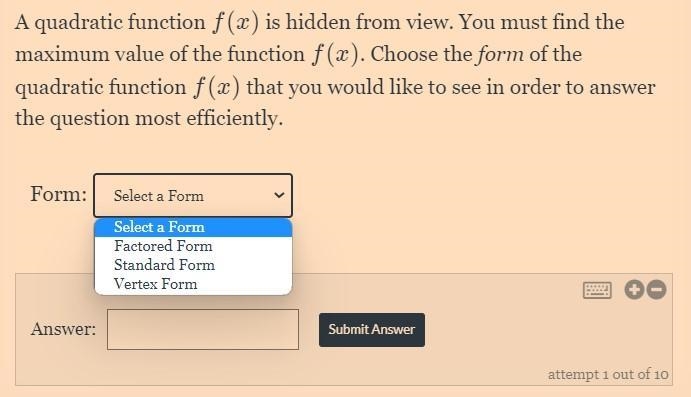The height and width of the screenshot is (397, 691).
Task: Click the Submit Answer button
Action: [372, 330]
